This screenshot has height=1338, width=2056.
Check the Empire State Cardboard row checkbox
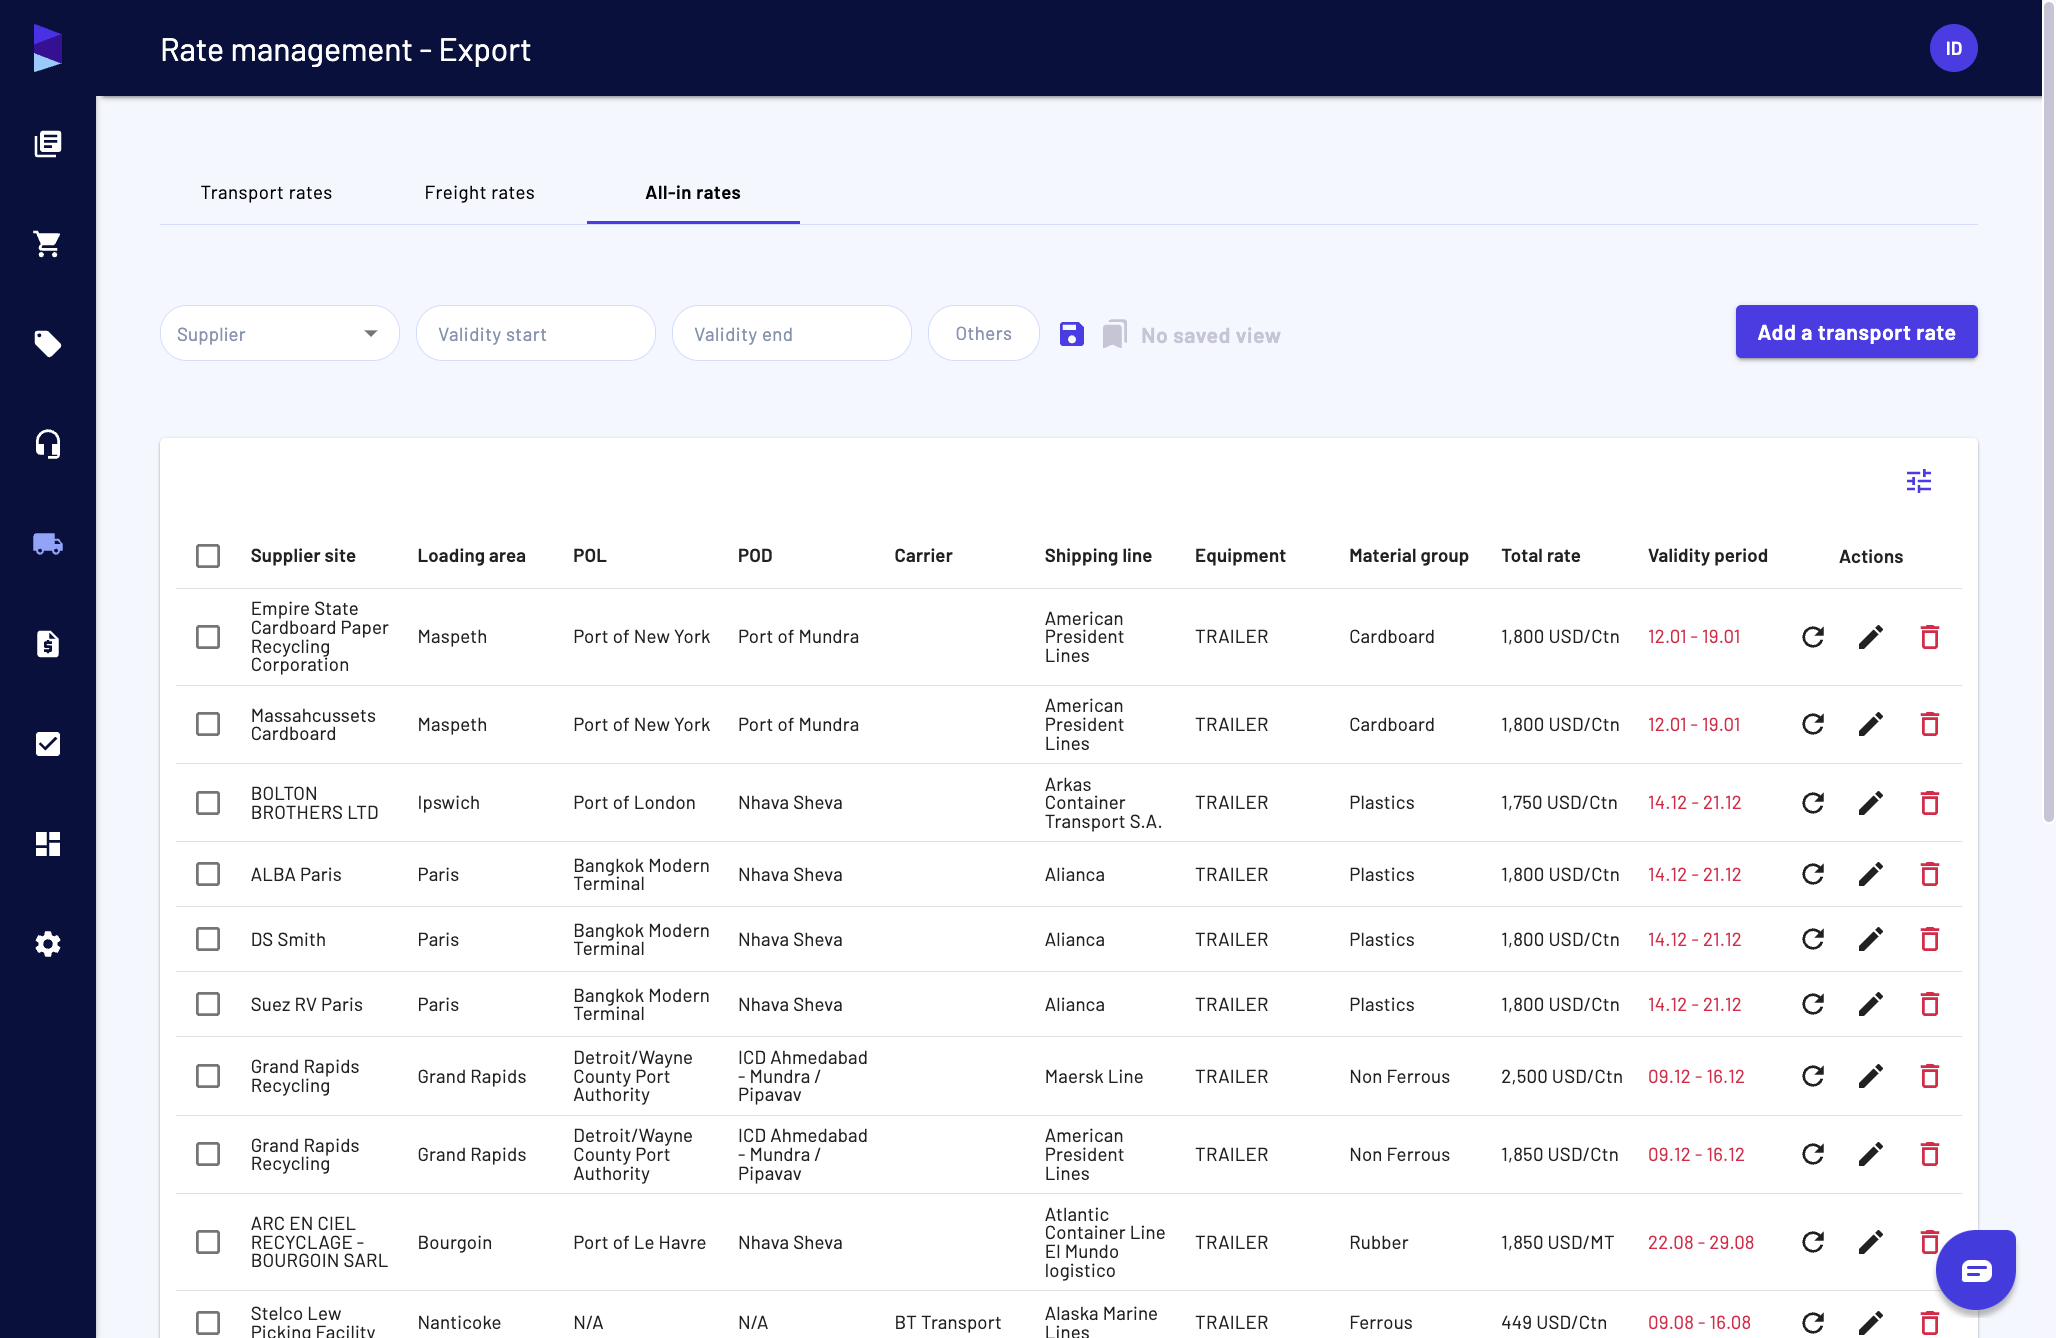(208, 637)
